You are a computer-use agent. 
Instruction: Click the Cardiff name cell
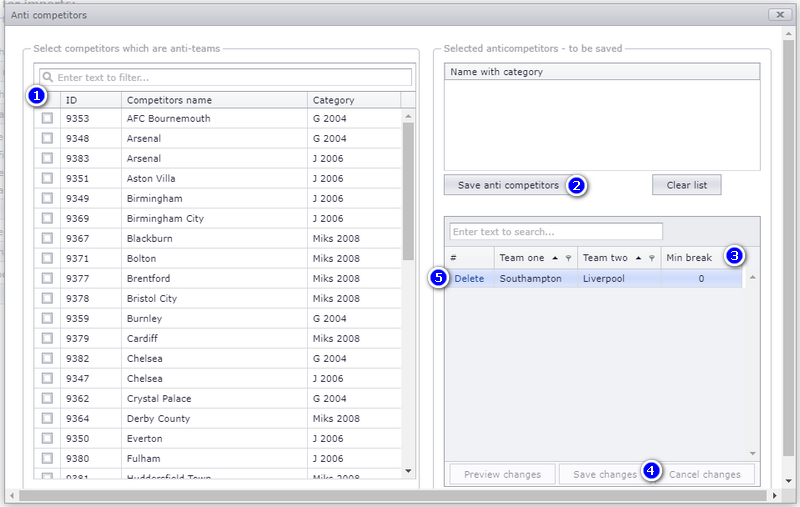[214, 339]
